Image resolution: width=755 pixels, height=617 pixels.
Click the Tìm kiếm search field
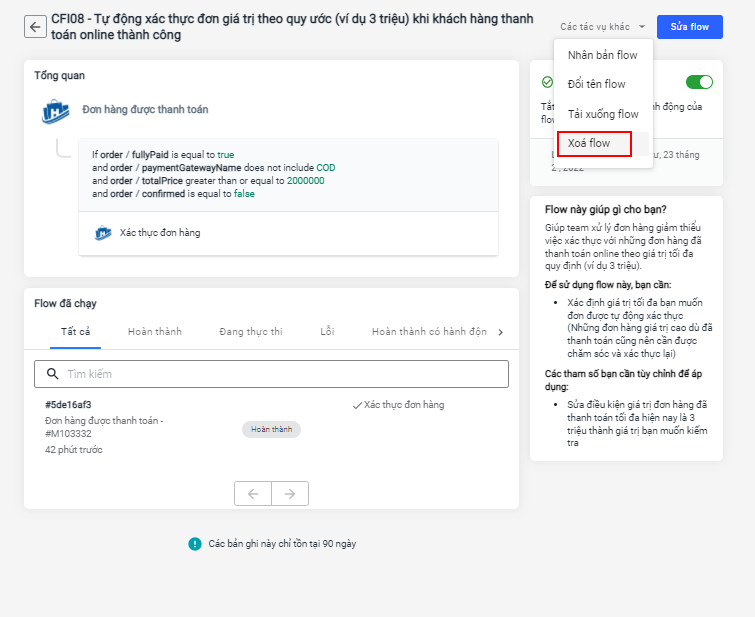tap(280, 374)
